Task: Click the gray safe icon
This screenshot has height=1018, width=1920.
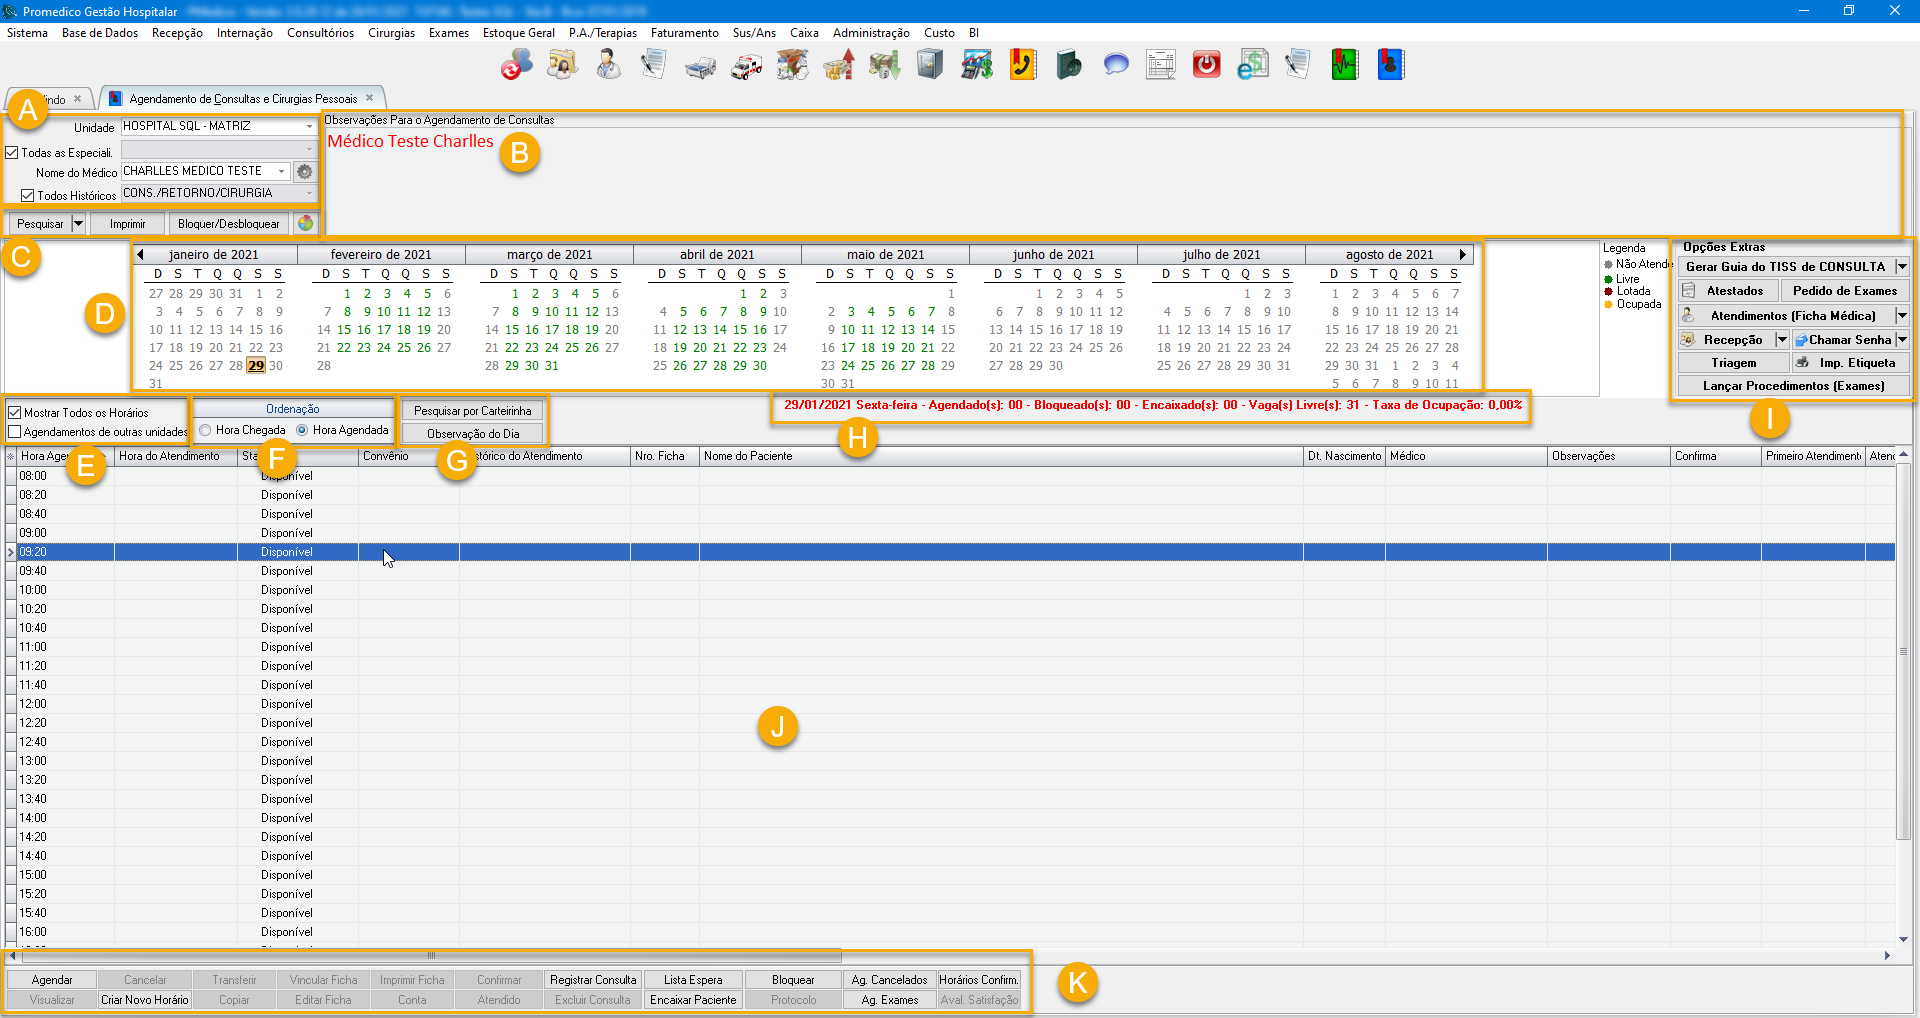Action: (930, 65)
